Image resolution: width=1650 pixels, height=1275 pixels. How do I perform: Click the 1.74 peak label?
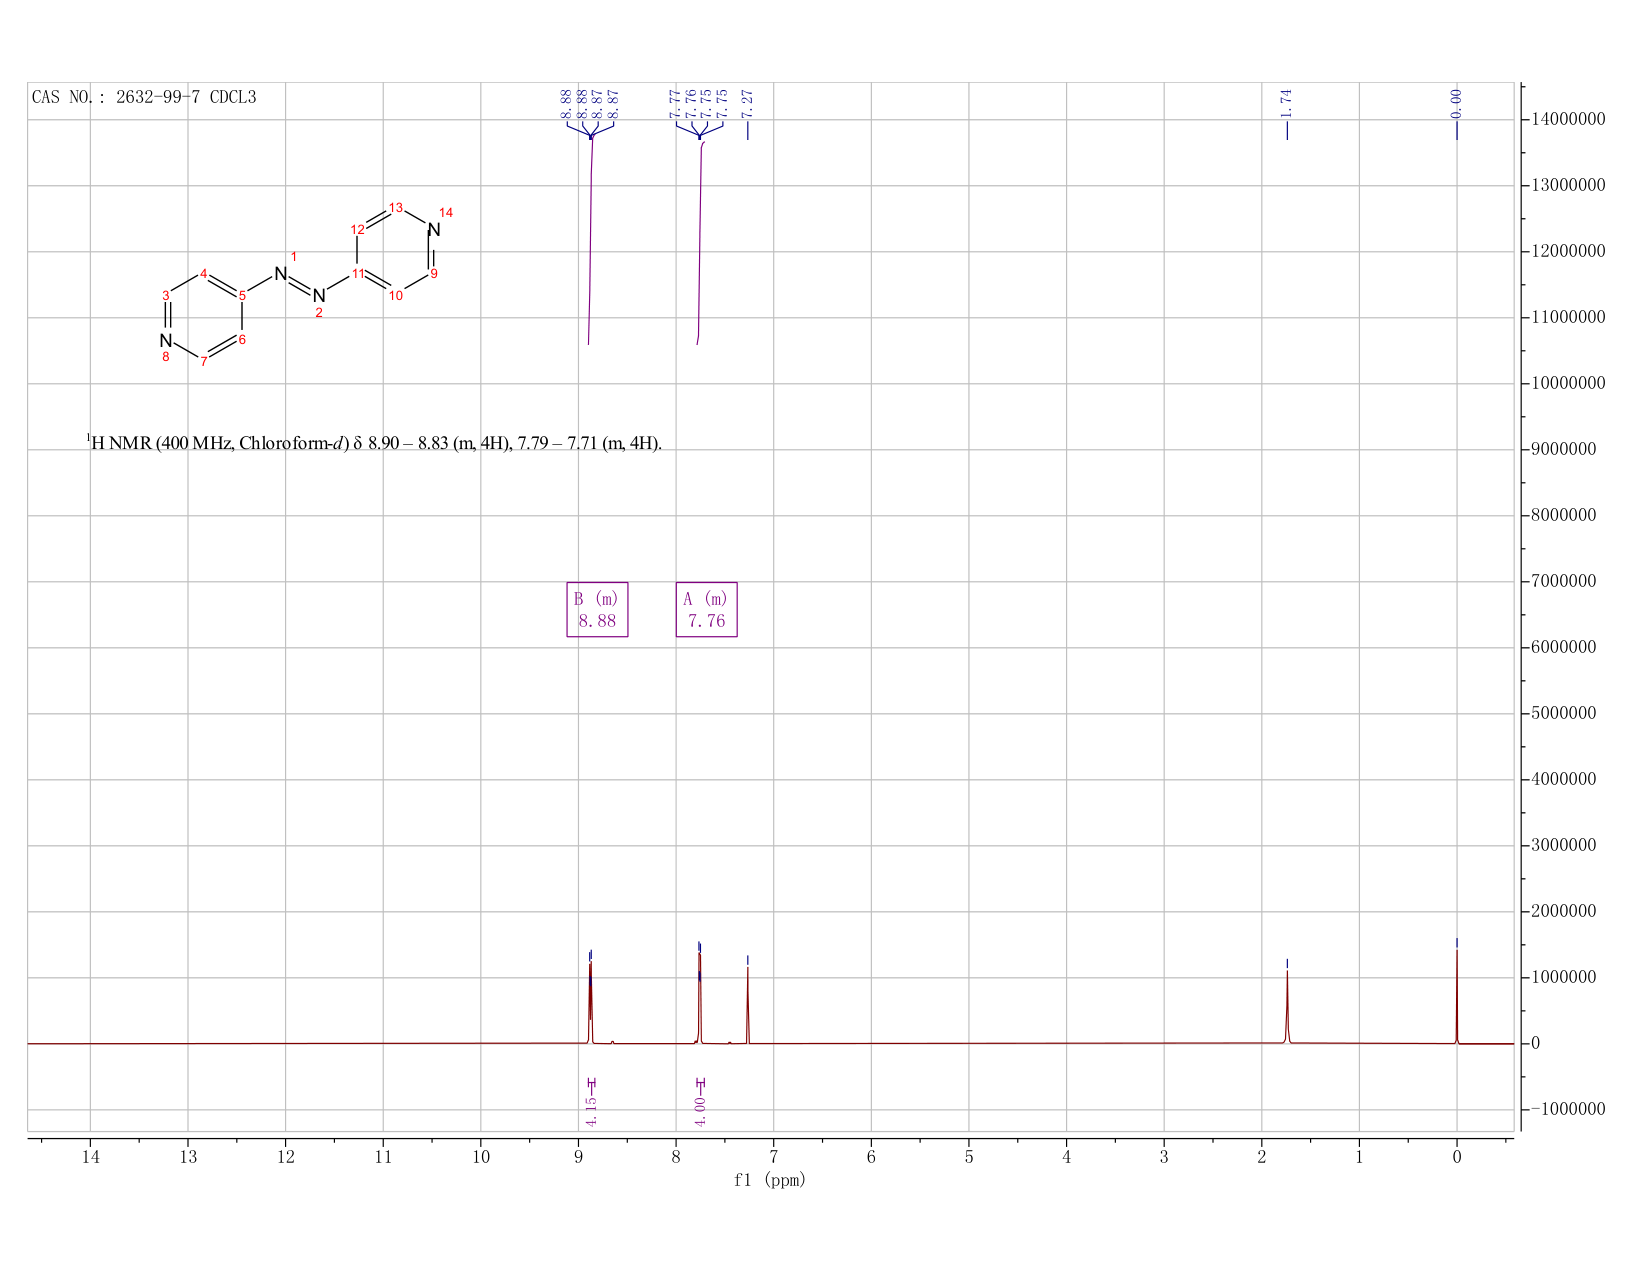(1287, 103)
